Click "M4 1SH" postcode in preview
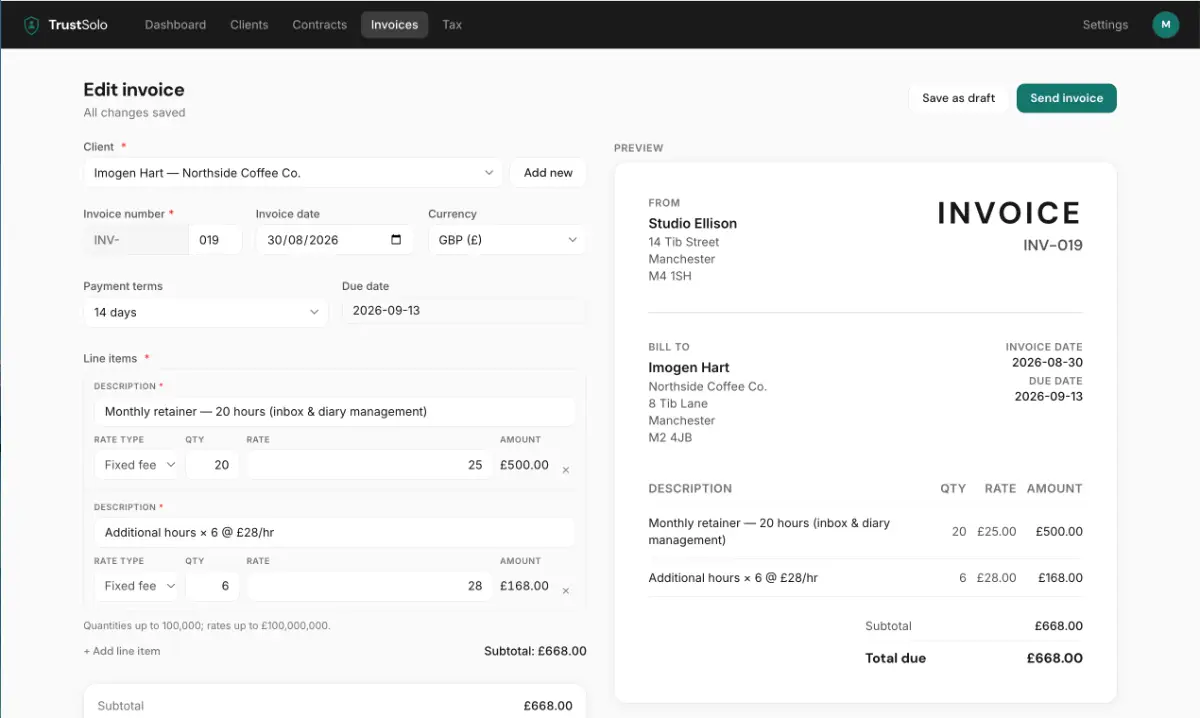The height and width of the screenshot is (718, 1200). [x=670, y=276]
